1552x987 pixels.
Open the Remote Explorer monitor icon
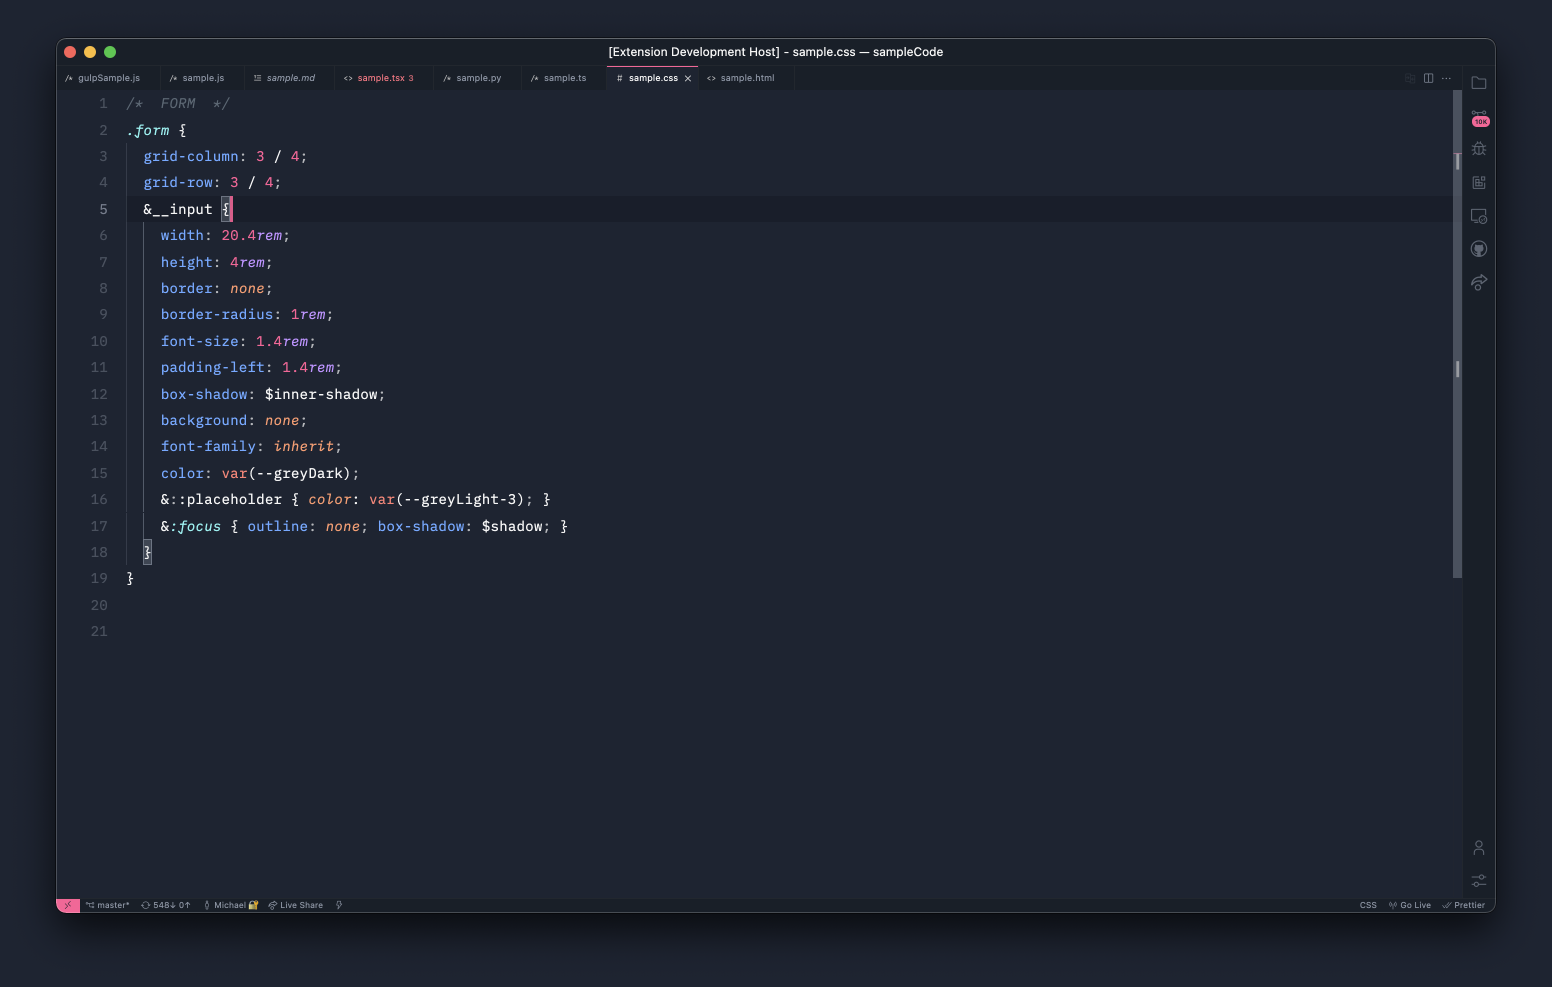[1479, 216]
